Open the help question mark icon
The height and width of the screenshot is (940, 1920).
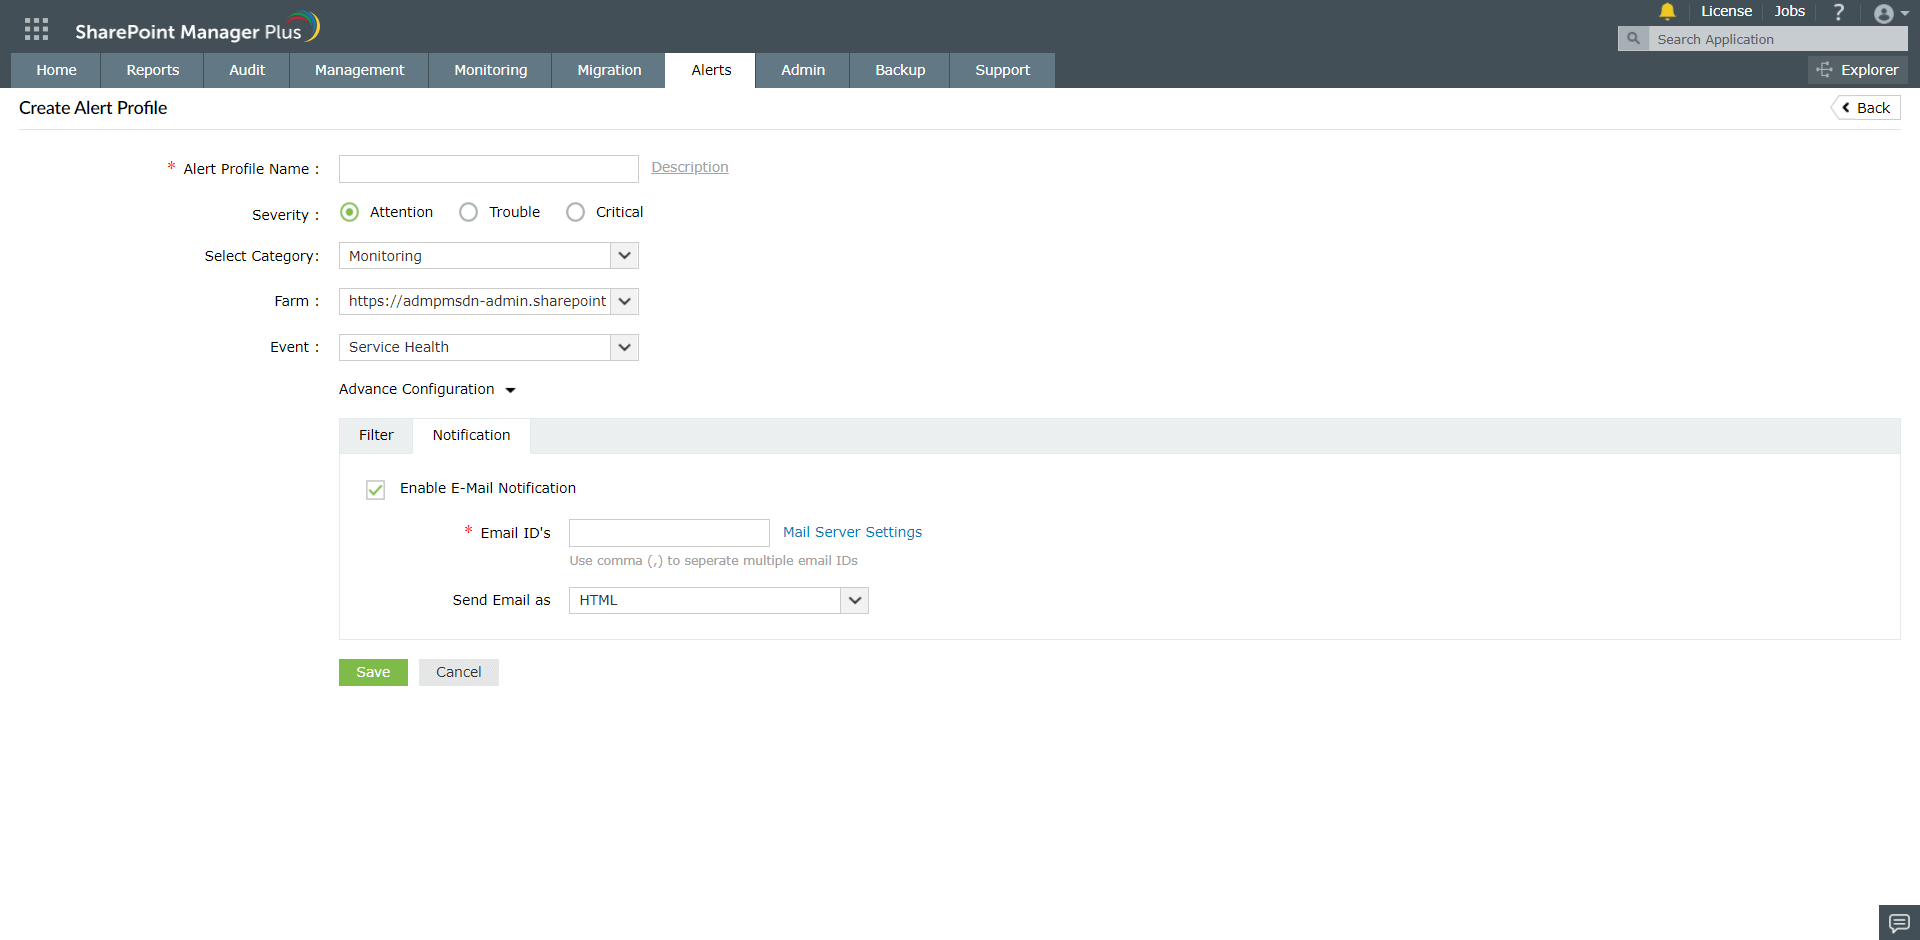(1839, 12)
